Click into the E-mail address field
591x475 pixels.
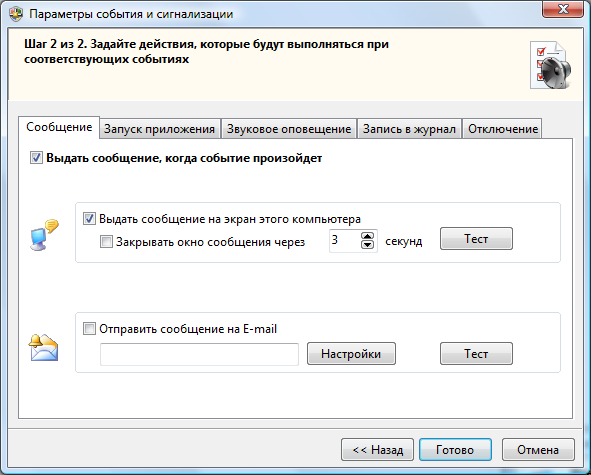199,354
